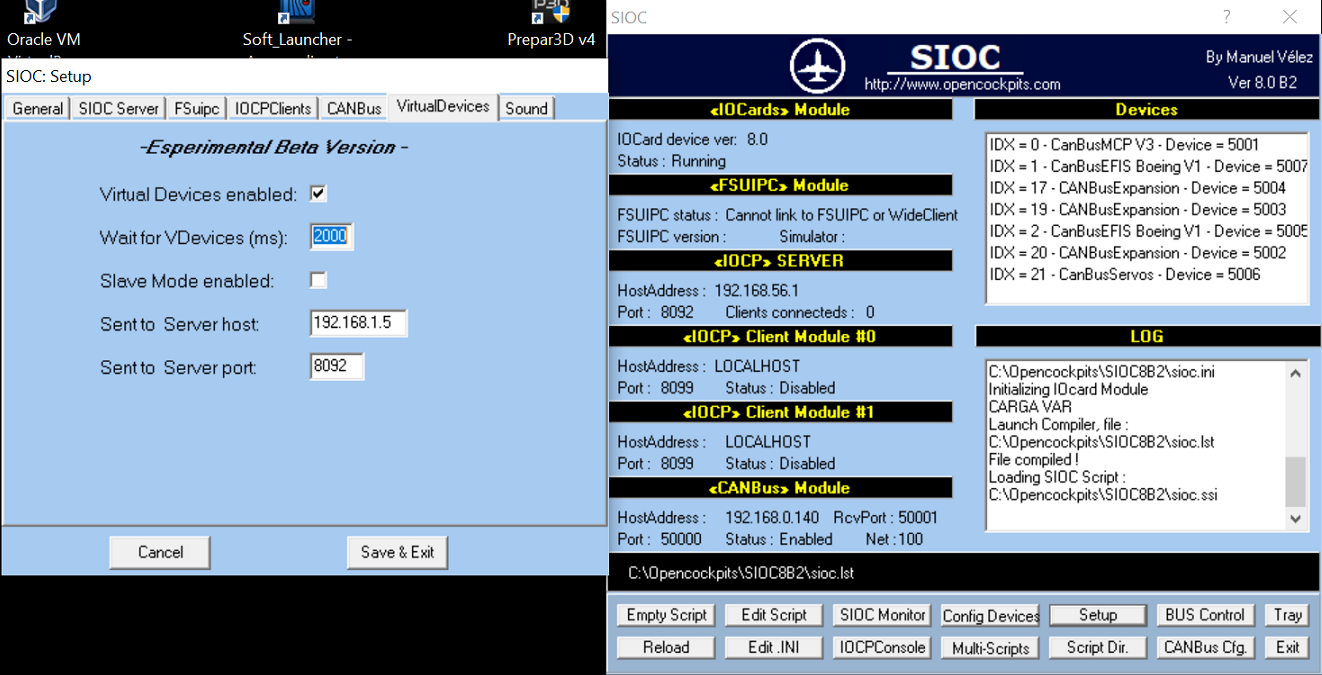Click the Wait for VDevices input field
The width and height of the screenshot is (1322, 675).
pos(331,237)
